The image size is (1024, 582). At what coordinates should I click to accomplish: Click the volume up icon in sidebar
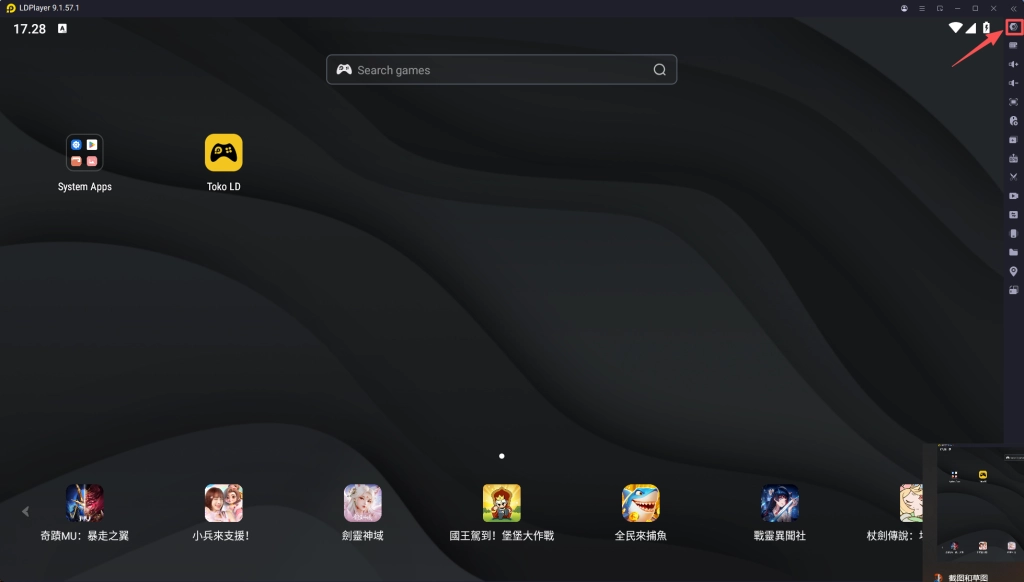tap(1013, 64)
